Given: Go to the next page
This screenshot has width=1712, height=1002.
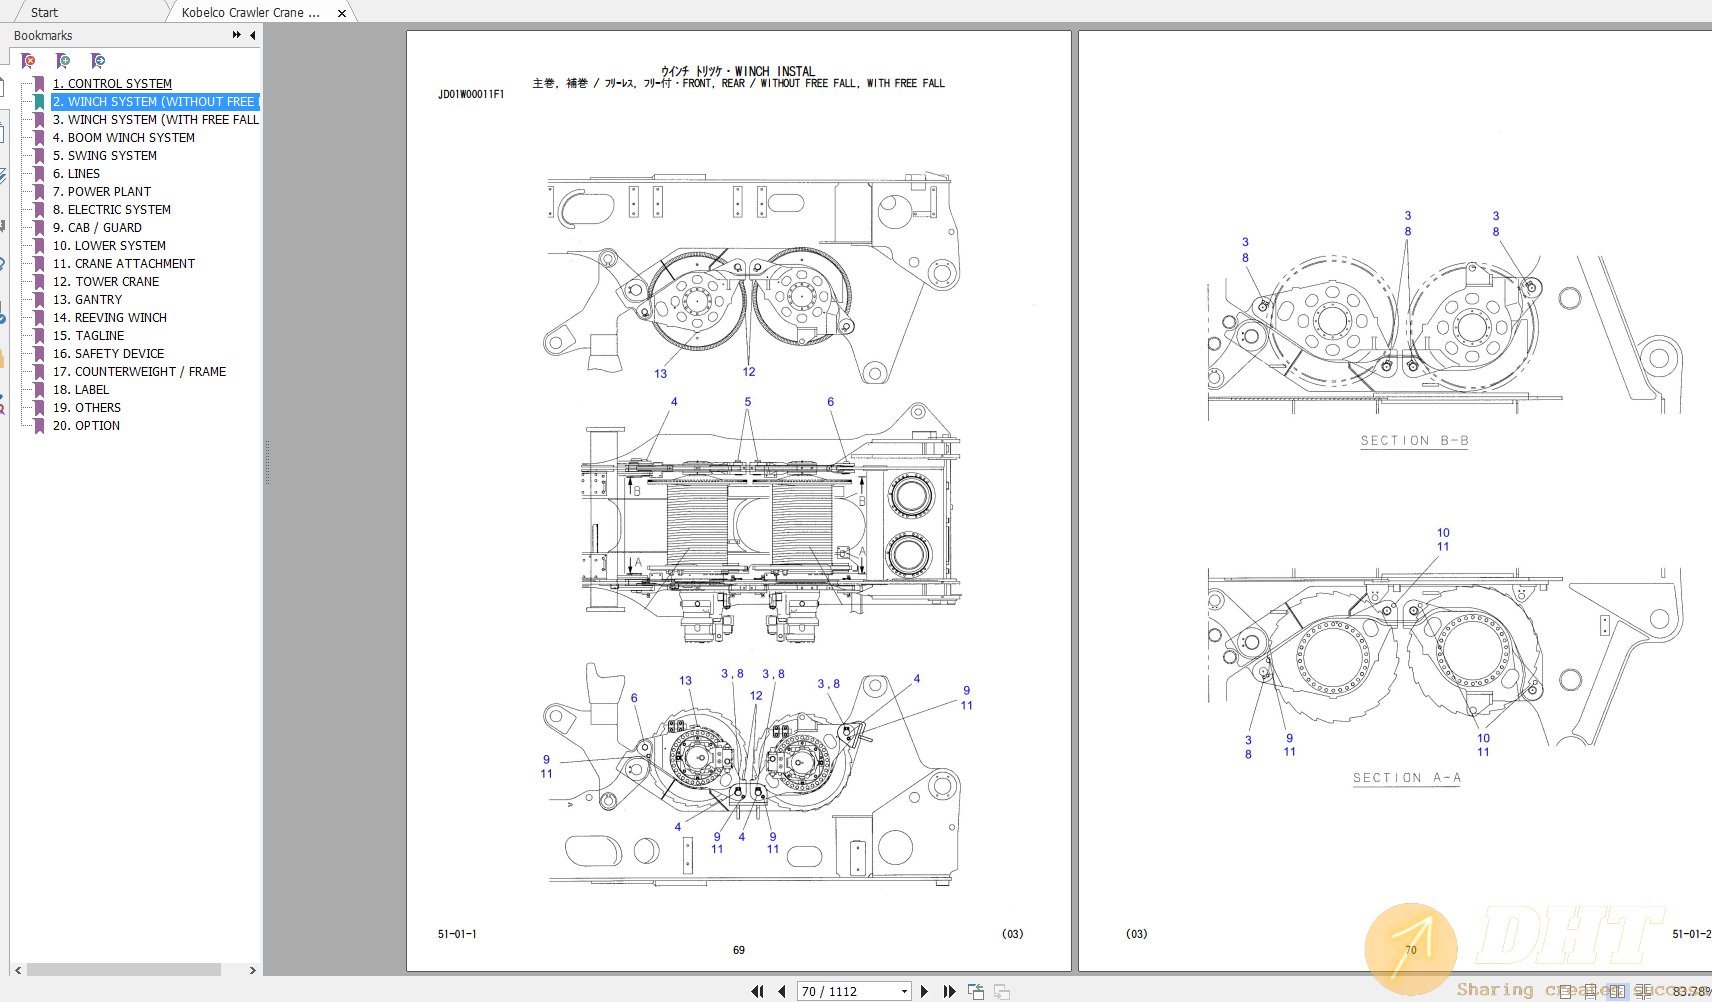Looking at the screenshot, I should pyautogui.click(x=924, y=991).
